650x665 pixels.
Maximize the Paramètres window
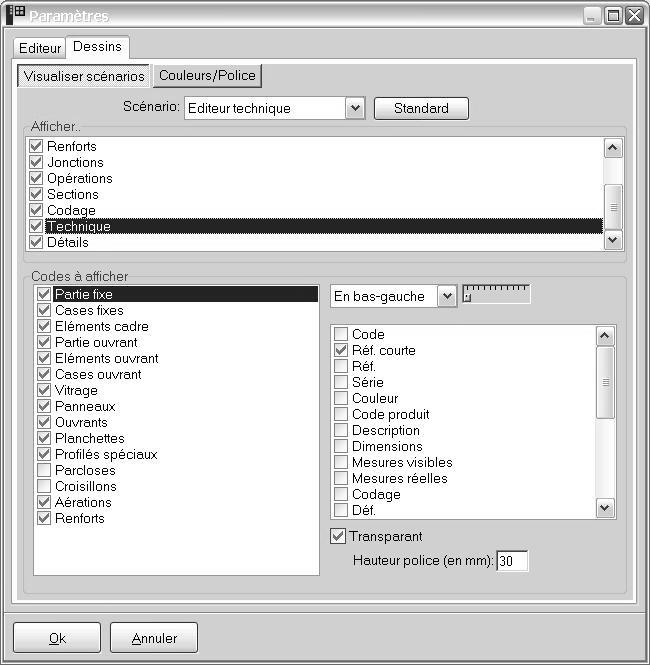tap(613, 16)
